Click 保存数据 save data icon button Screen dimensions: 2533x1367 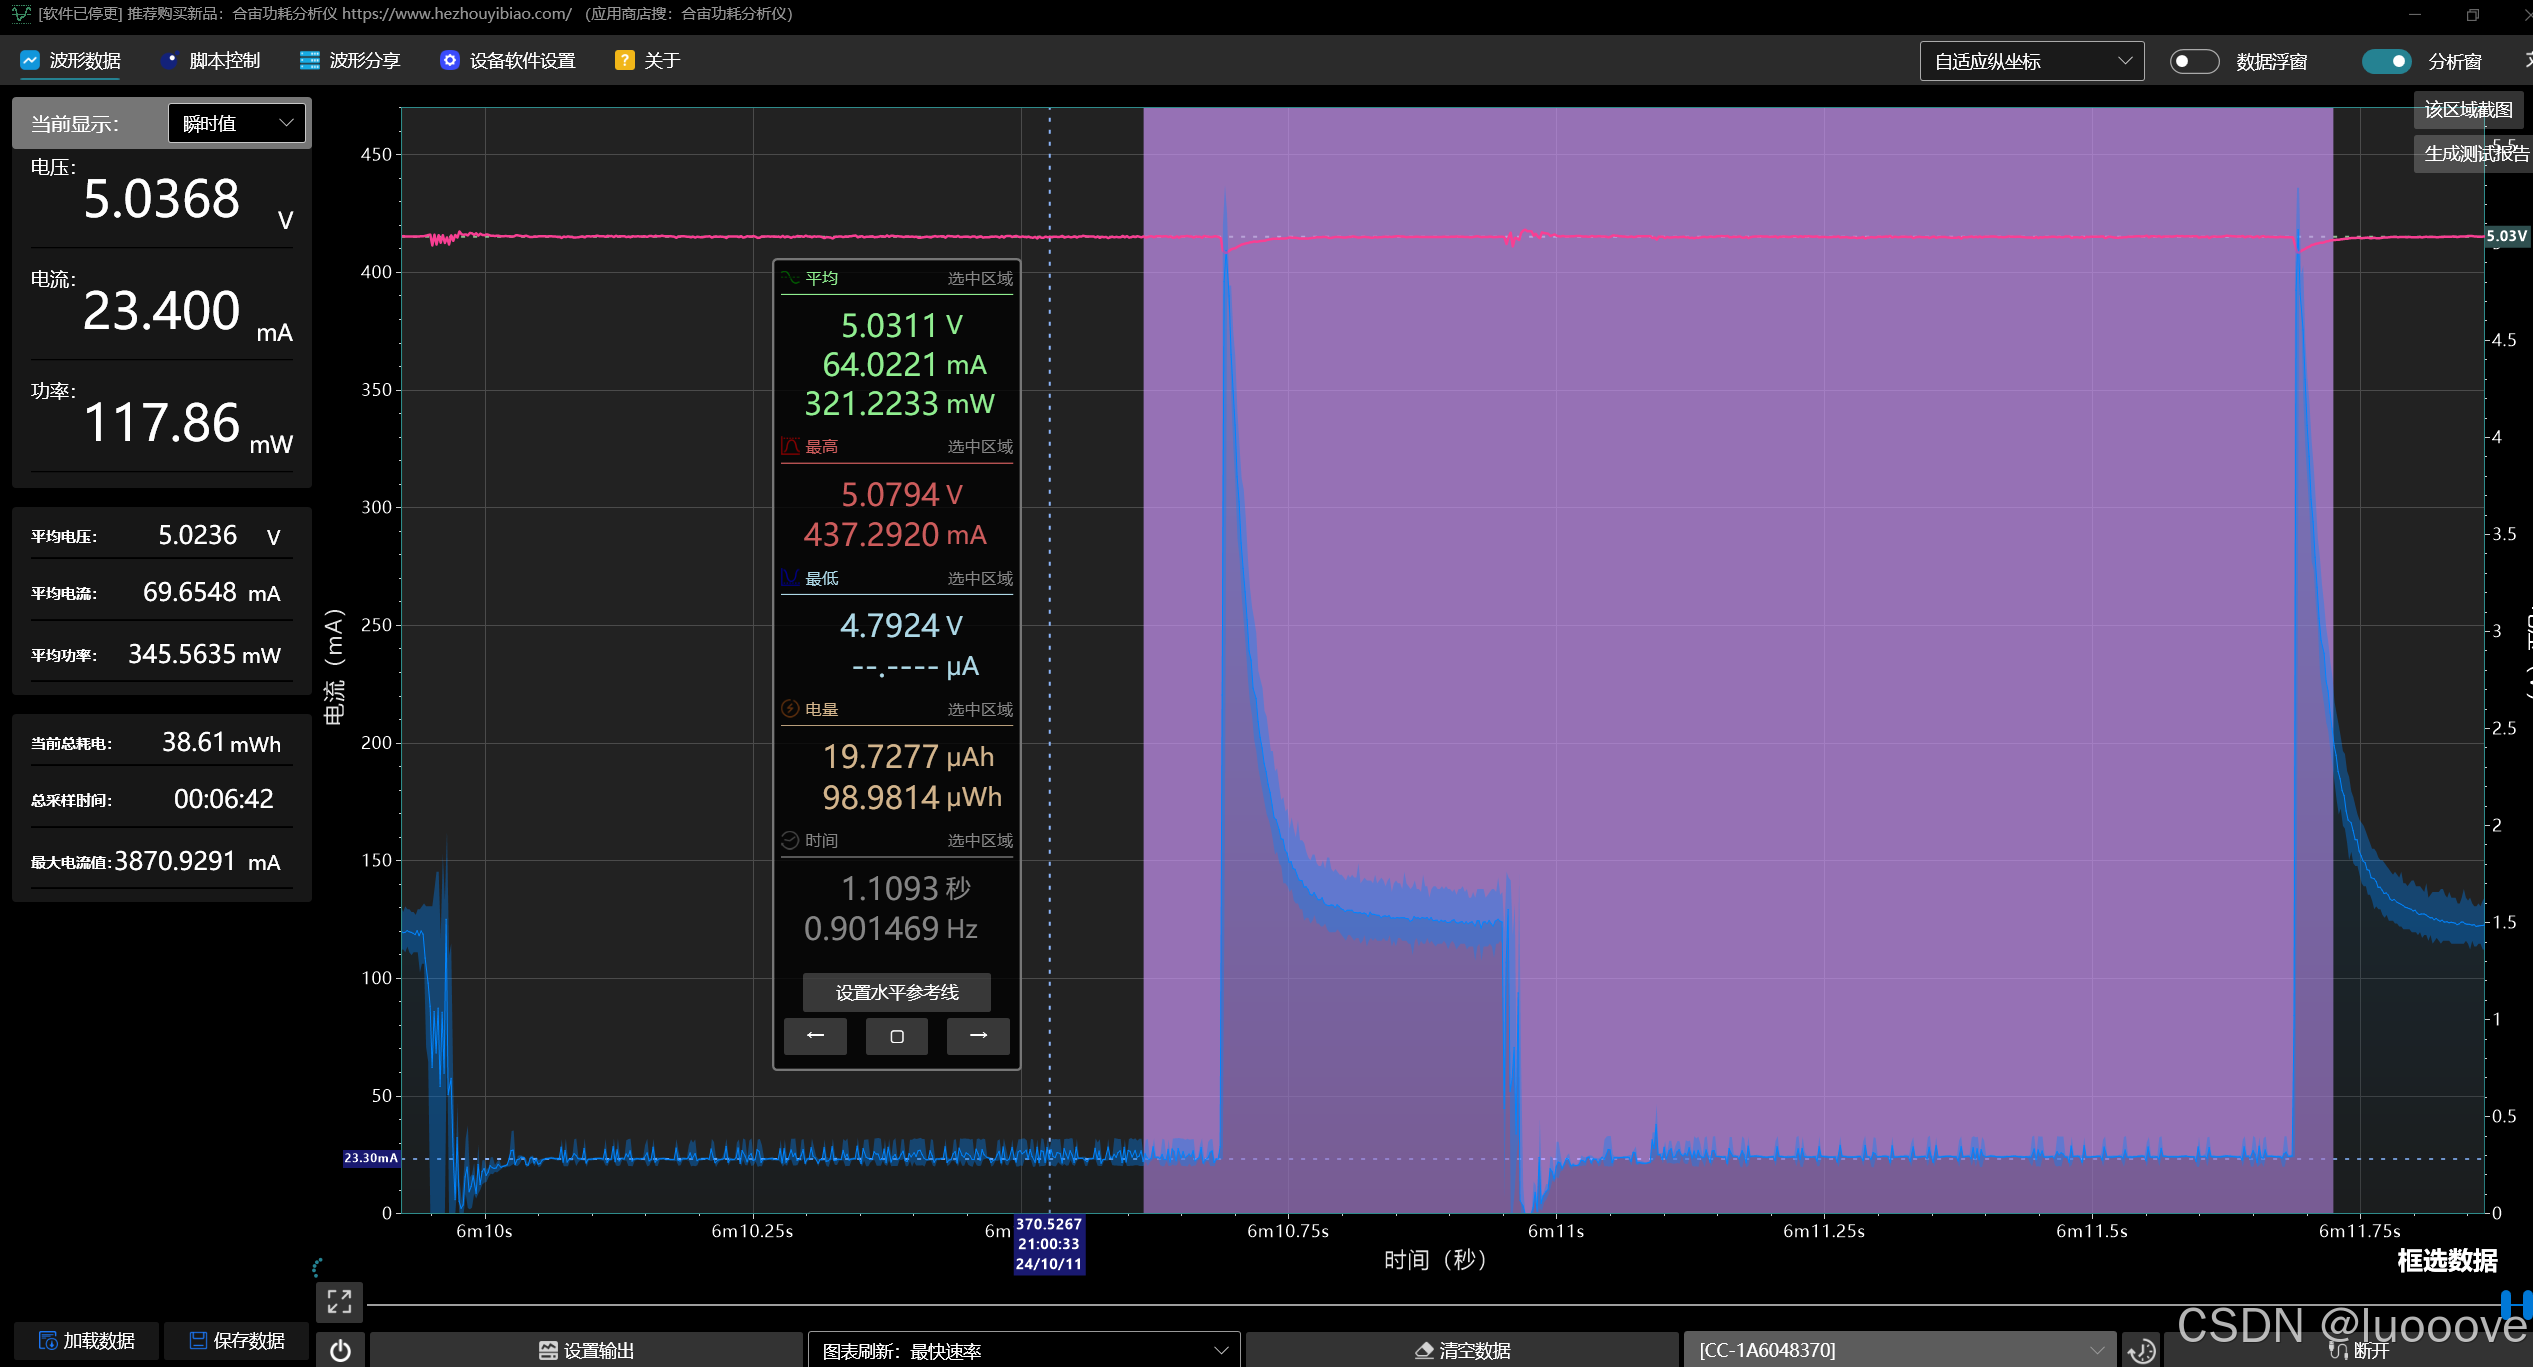[237, 1341]
